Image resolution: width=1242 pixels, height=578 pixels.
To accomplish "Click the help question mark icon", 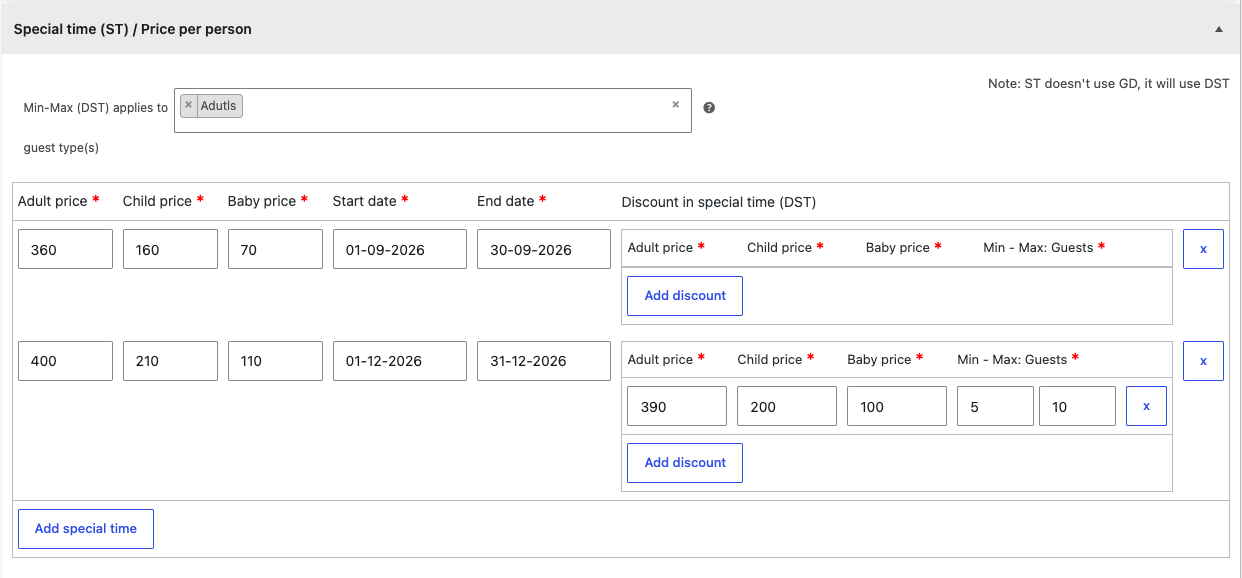I will [709, 108].
